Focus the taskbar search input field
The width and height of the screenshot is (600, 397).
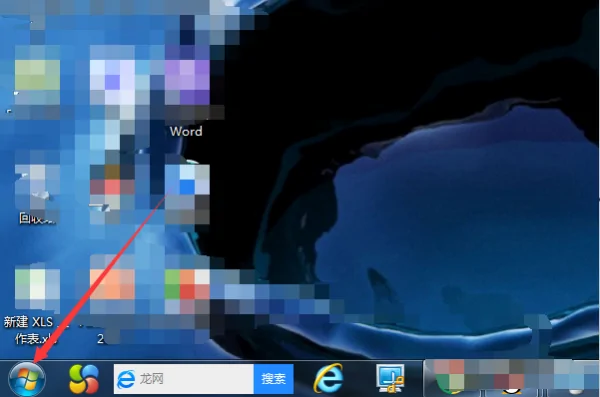[x=184, y=379]
